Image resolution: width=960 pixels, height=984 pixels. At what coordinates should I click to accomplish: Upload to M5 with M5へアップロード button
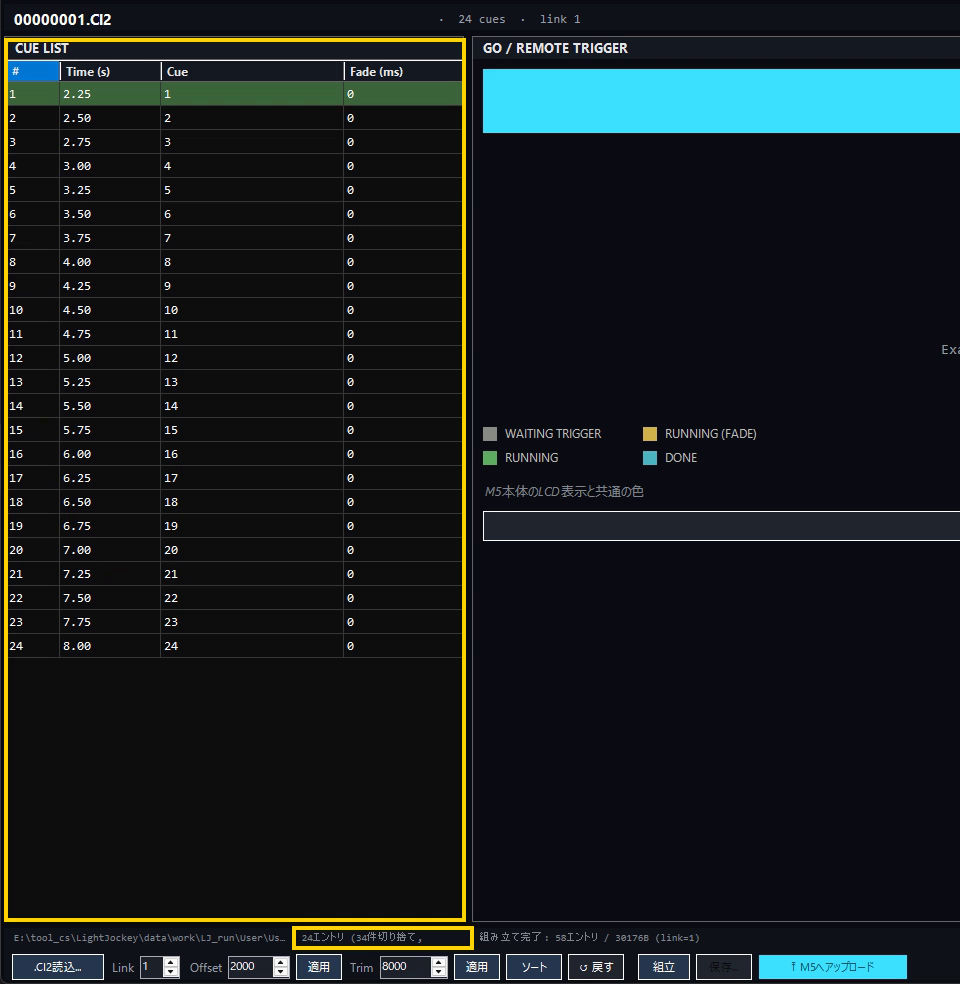(x=833, y=966)
